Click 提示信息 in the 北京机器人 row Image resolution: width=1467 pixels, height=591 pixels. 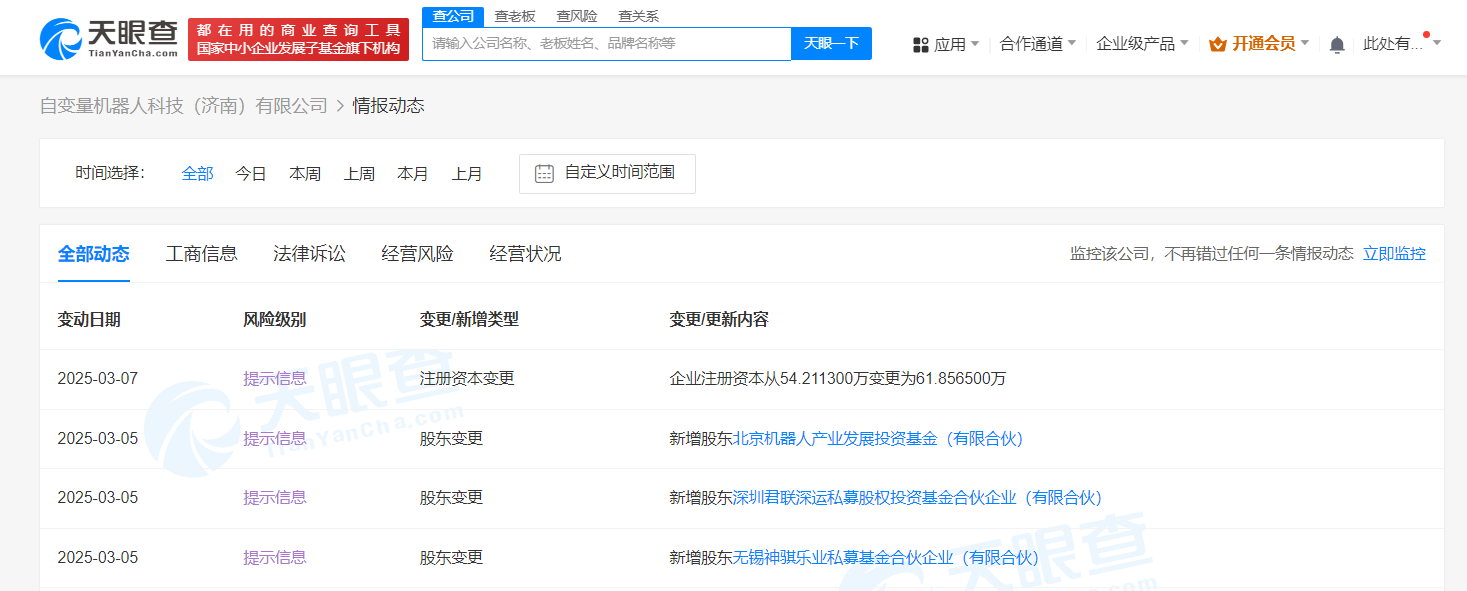click(x=275, y=438)
